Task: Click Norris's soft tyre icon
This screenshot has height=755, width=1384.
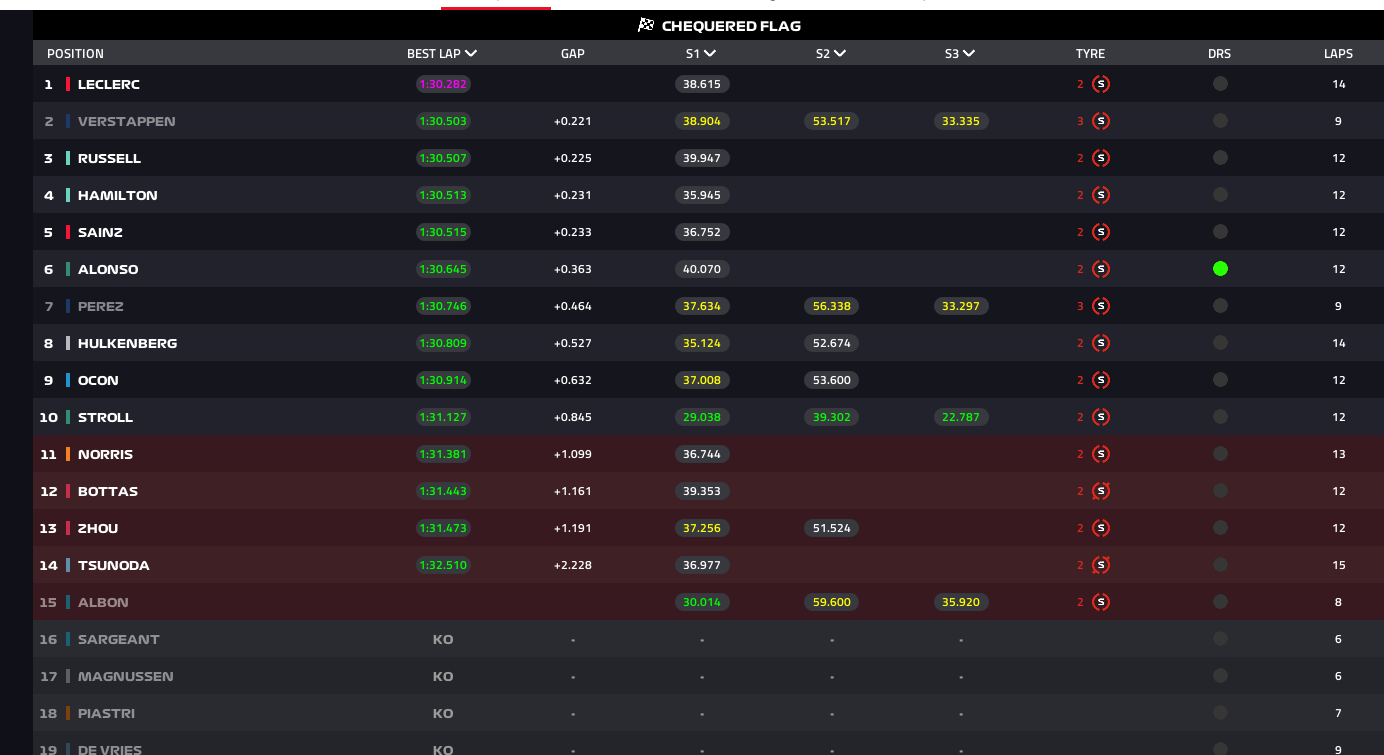Action: coord(1101,454)
